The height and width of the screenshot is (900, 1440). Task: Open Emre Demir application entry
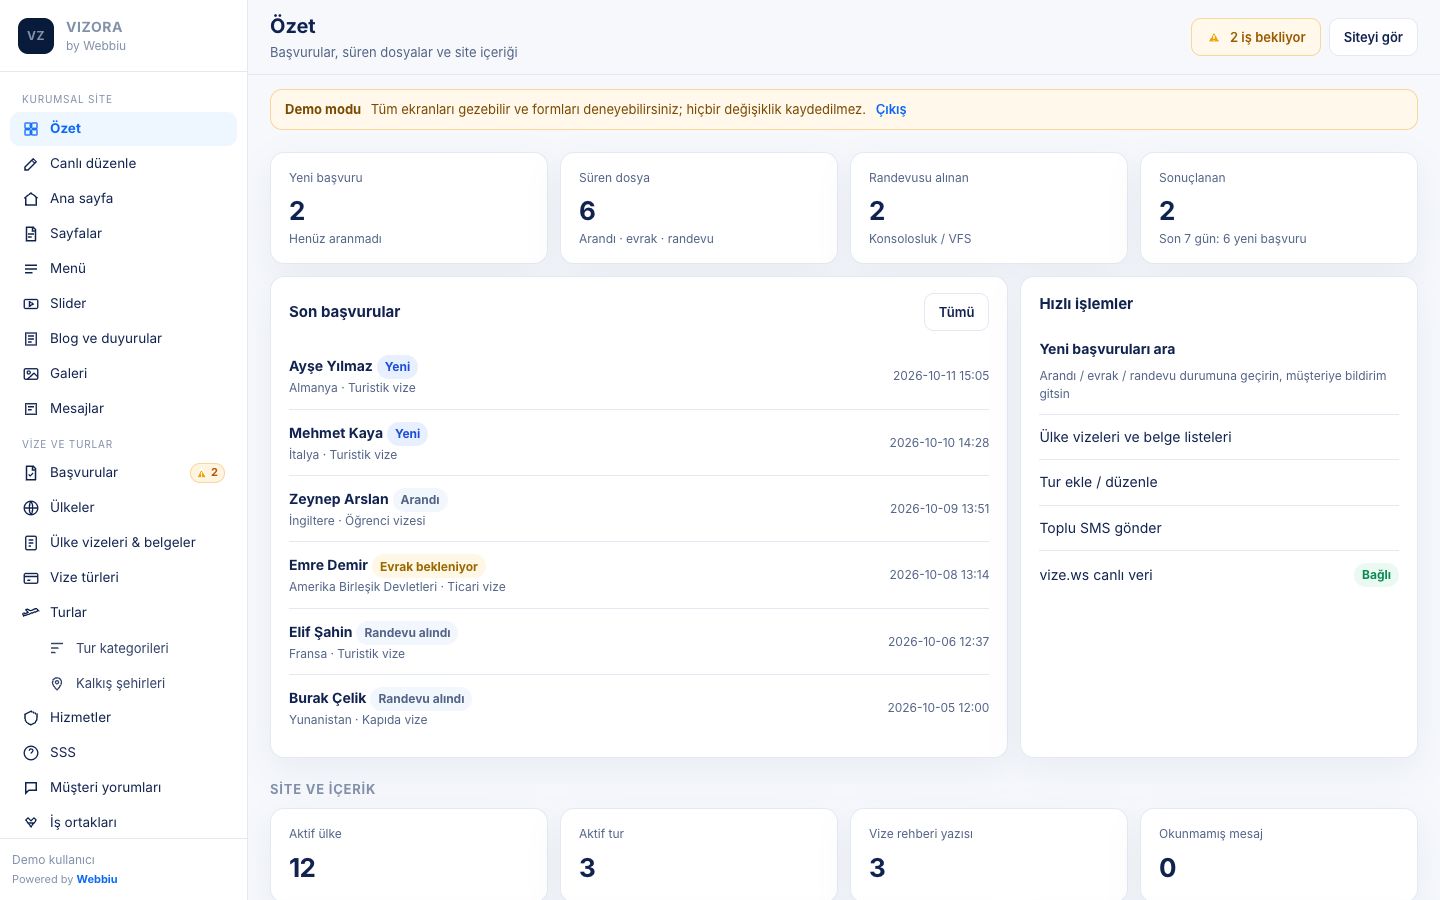click(x=639, y=575)
